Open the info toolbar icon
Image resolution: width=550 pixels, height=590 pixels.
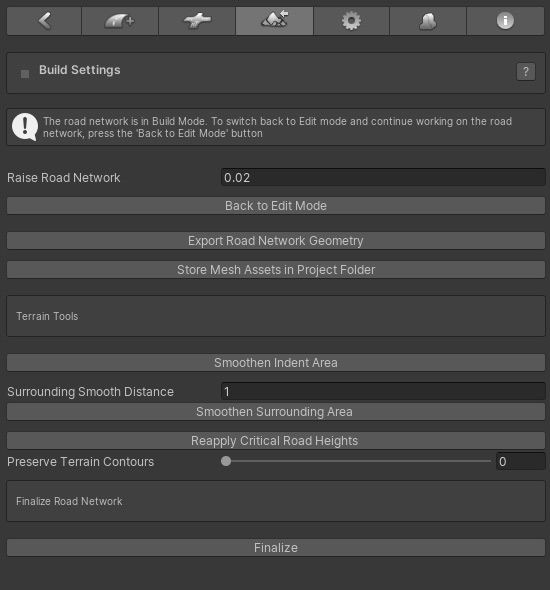pos(505,21)
